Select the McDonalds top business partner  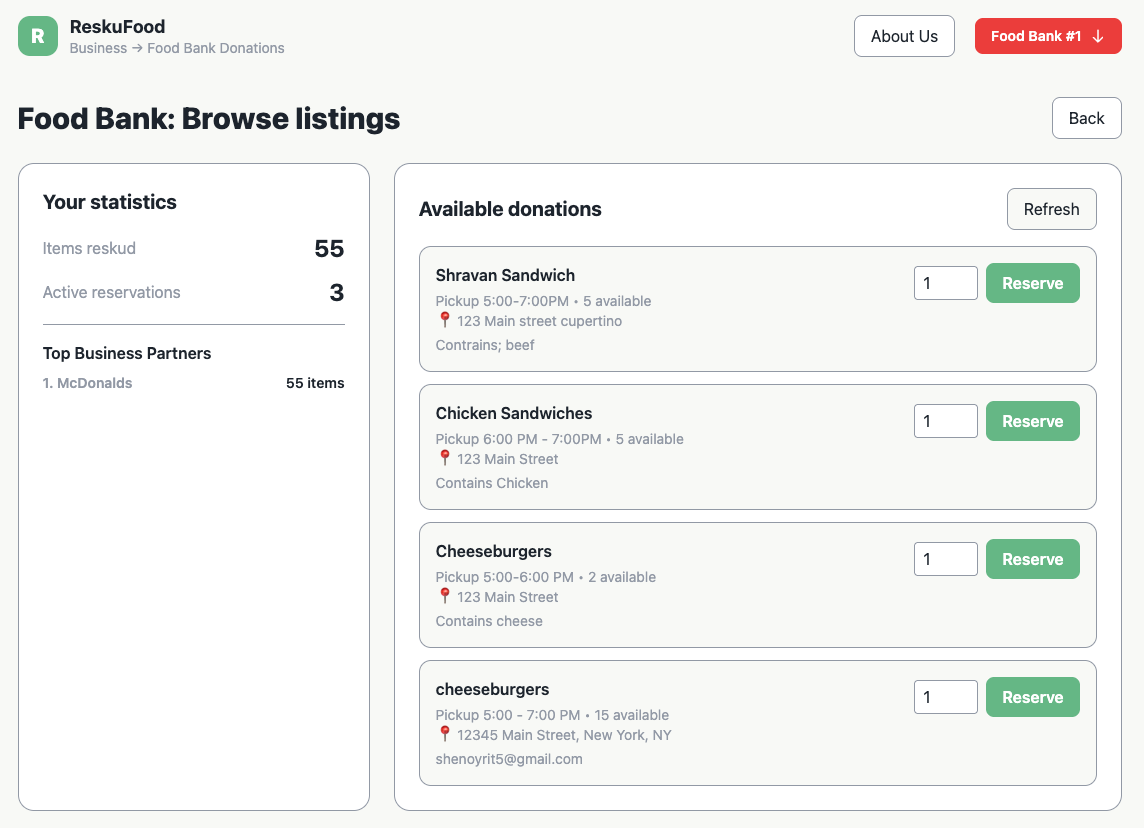tap(94, 383)
